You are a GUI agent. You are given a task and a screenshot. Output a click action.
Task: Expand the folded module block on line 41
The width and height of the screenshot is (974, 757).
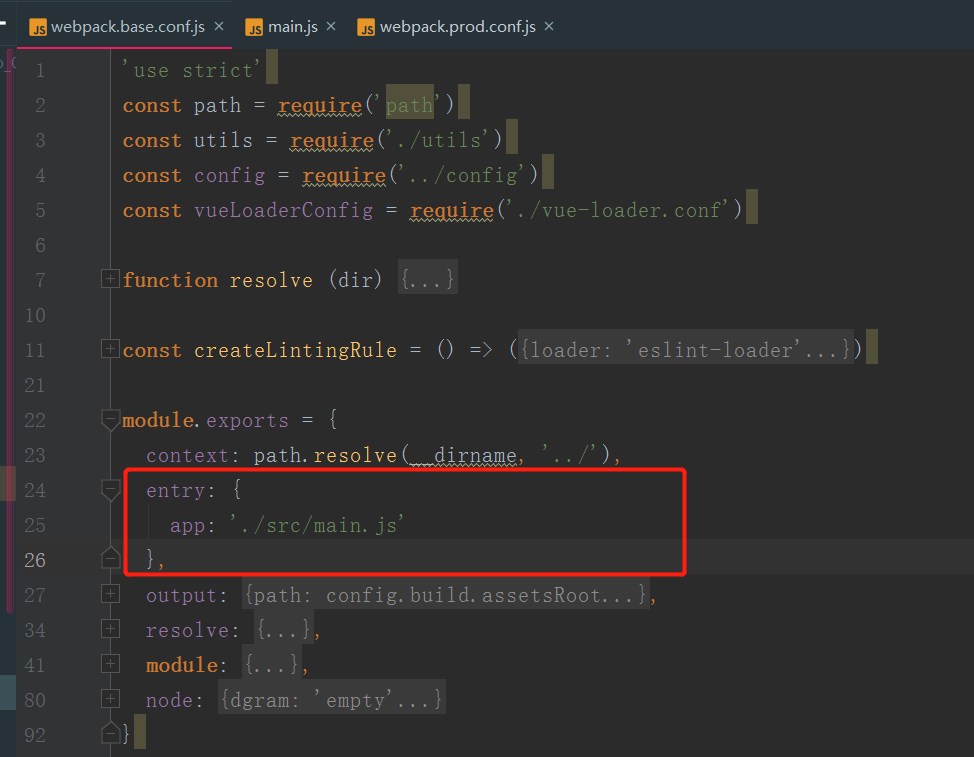pos(110,664)
